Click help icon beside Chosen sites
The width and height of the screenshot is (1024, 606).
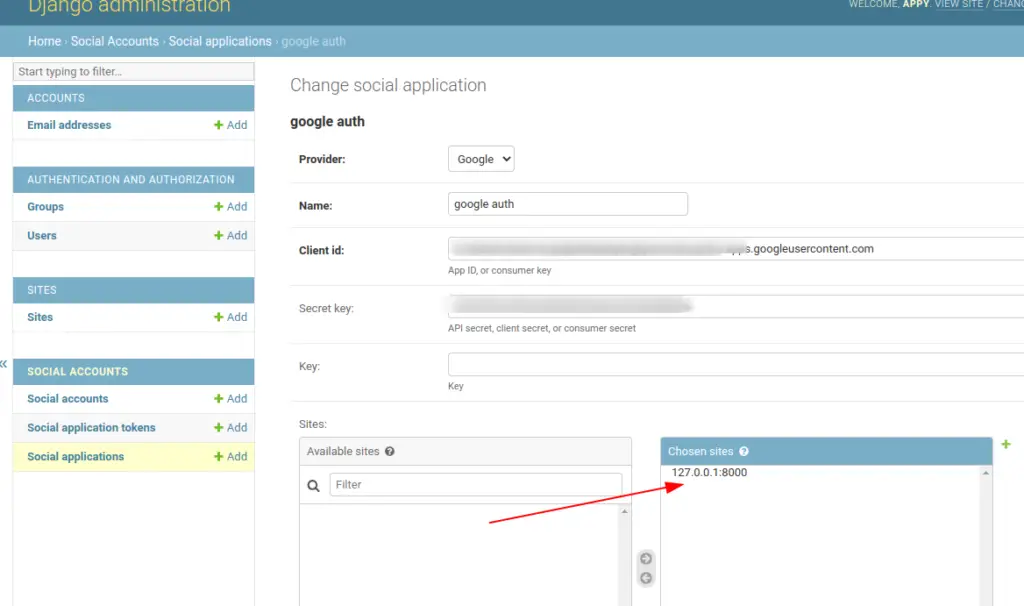click(744, 452)
